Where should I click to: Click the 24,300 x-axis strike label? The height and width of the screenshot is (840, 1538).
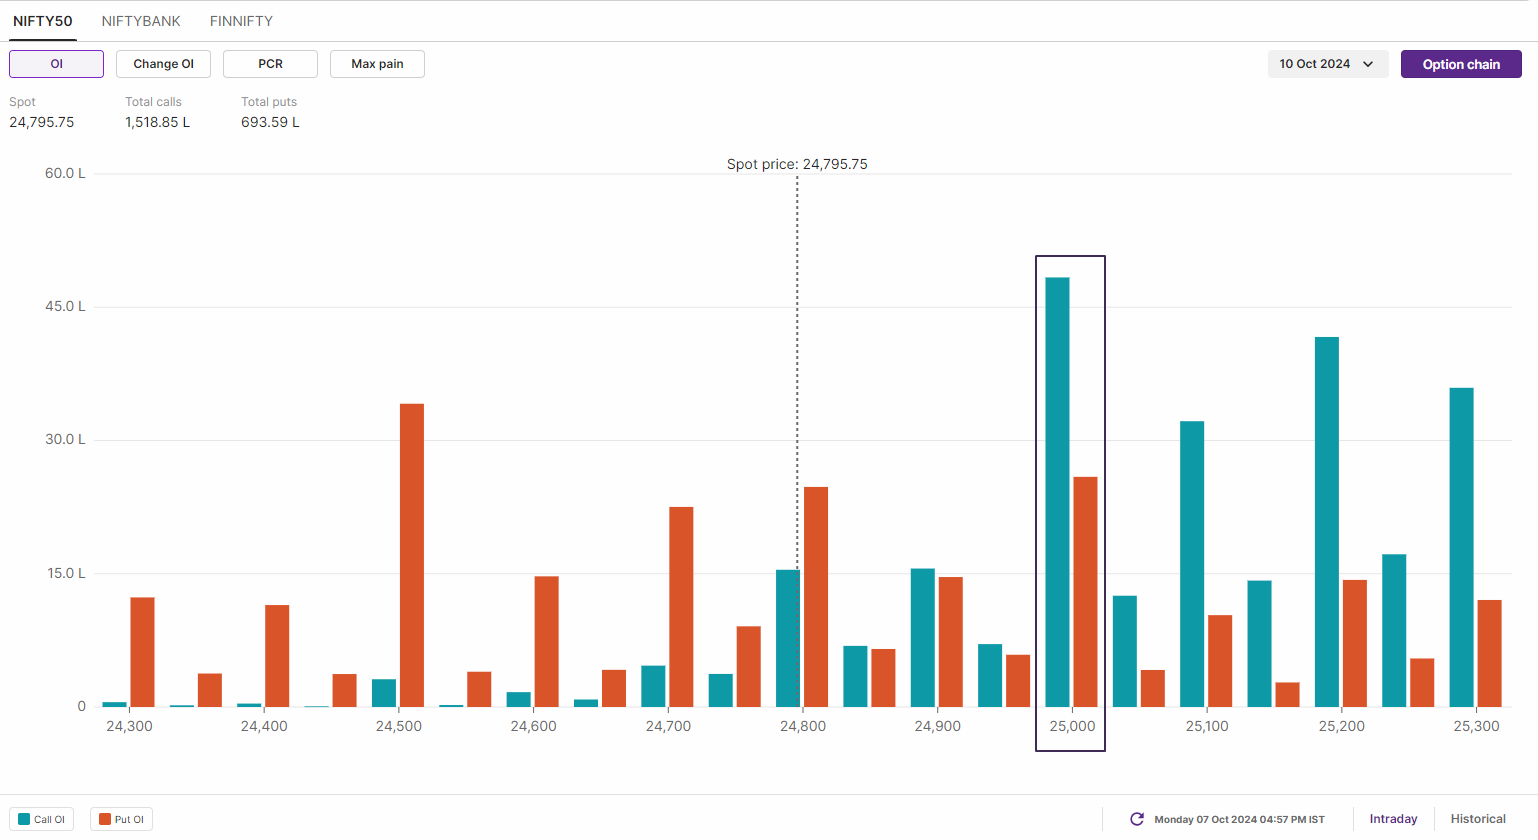(129, 726)
